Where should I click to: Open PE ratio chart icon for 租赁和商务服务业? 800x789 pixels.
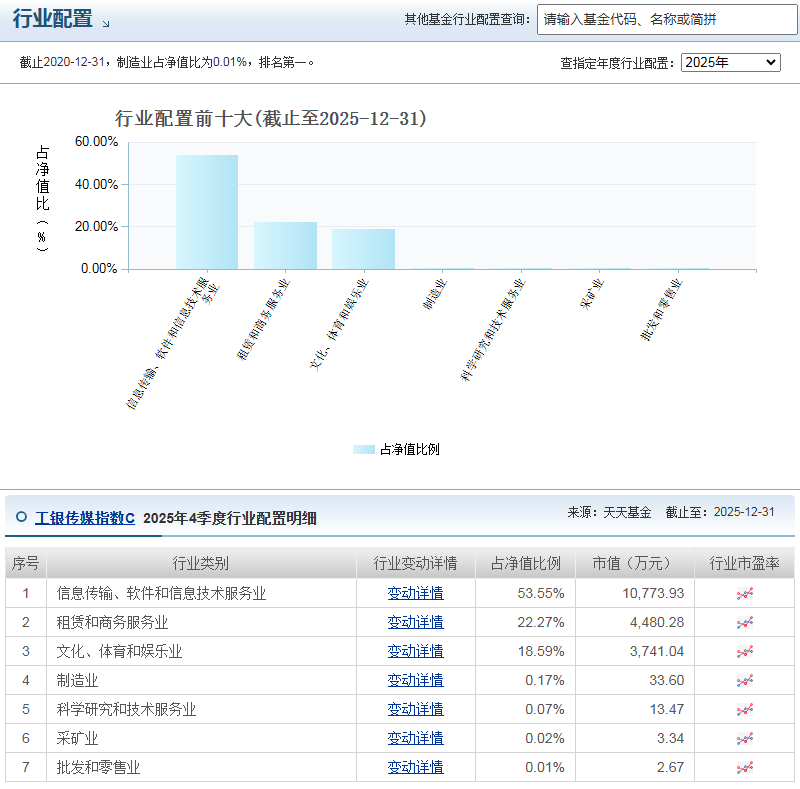pyautogui.click(x=744, y=623)
